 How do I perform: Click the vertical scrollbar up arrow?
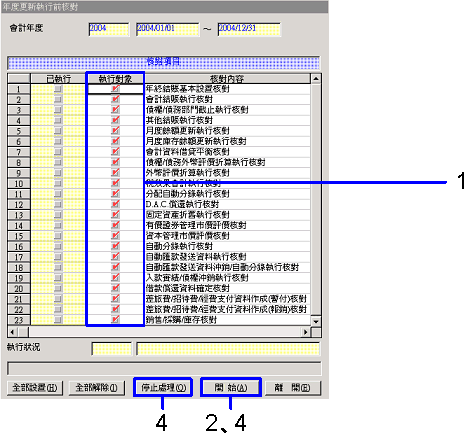pyautogui.click(x=316, y=79)
